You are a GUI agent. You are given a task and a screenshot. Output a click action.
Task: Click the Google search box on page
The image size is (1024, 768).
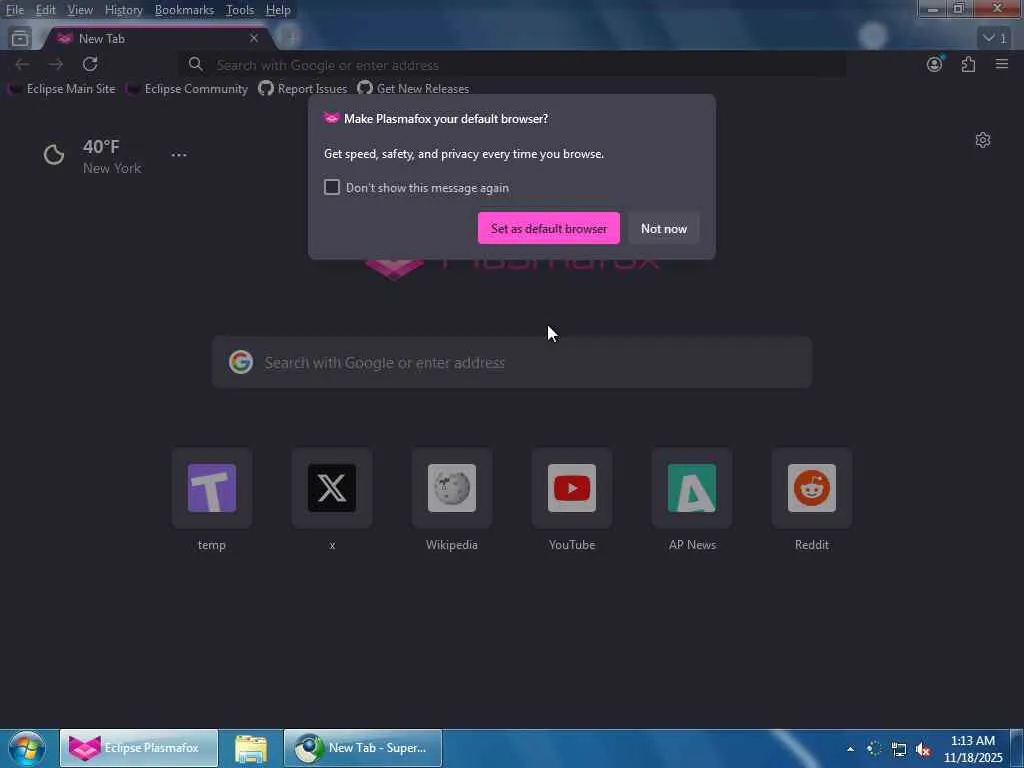(512, 362)
